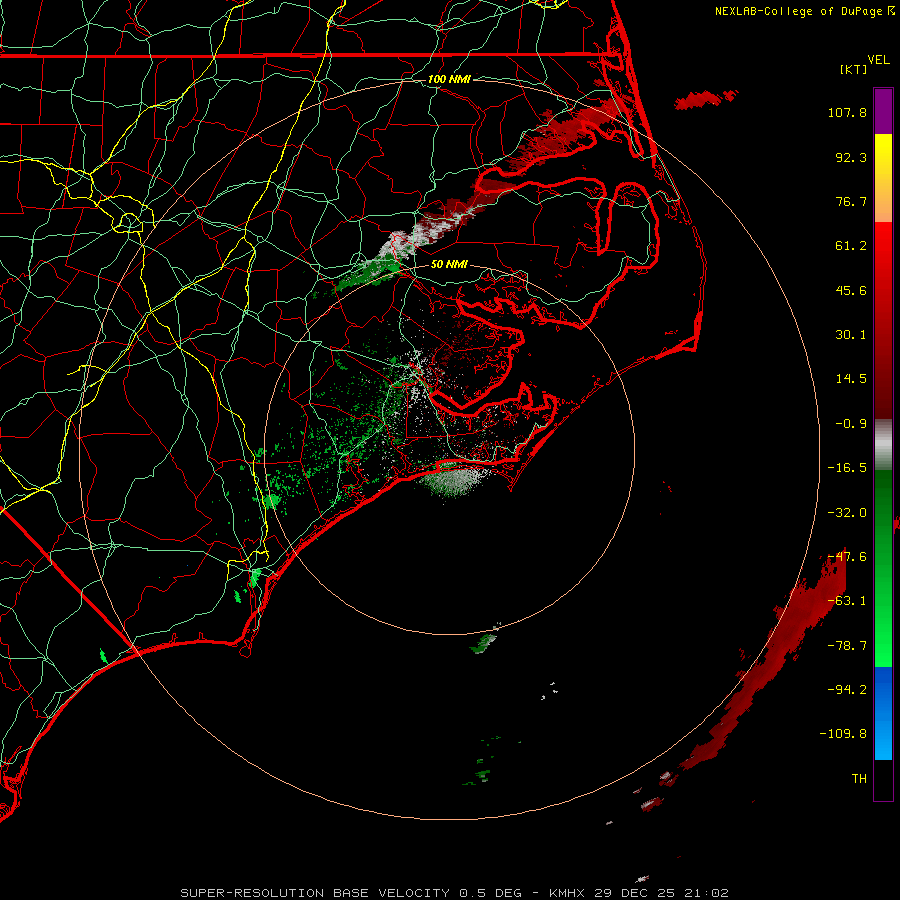Click the KMHX station identifier
This screenshot has height=900, width=900.
pos(567,893)
